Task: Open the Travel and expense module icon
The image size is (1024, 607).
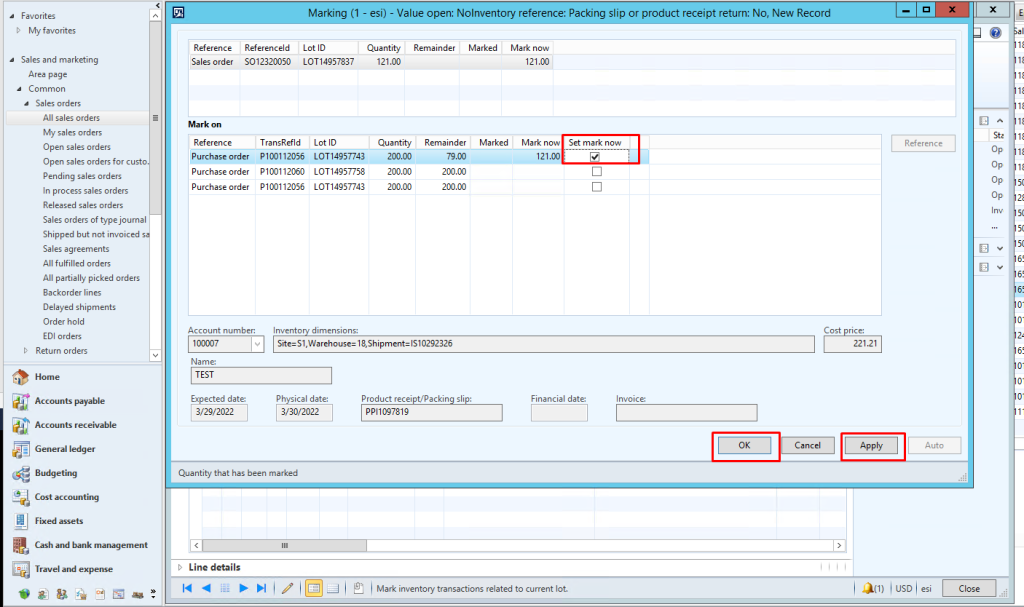Action: [20, 567]
